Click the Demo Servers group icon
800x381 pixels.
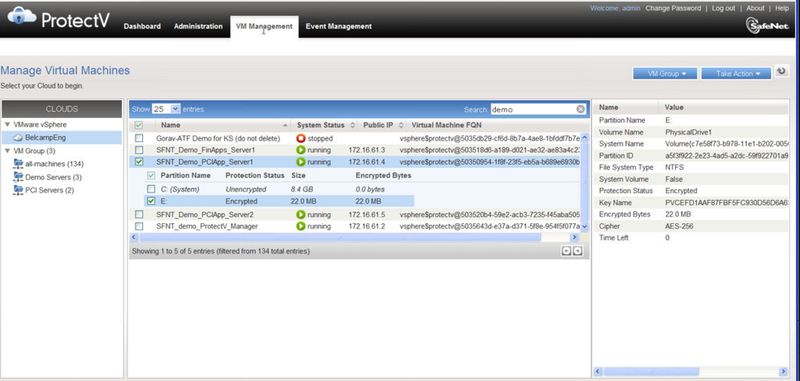pyautogui.click(x=18, y=177)
